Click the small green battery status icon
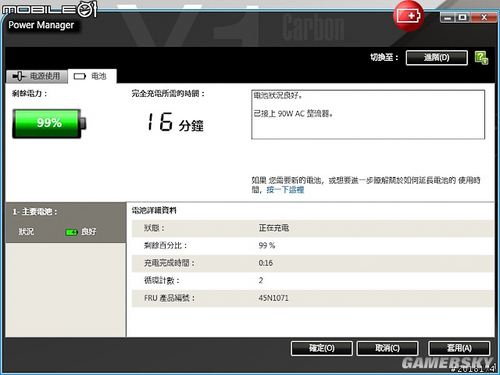500x375 pixels. [x=71, y=232]
